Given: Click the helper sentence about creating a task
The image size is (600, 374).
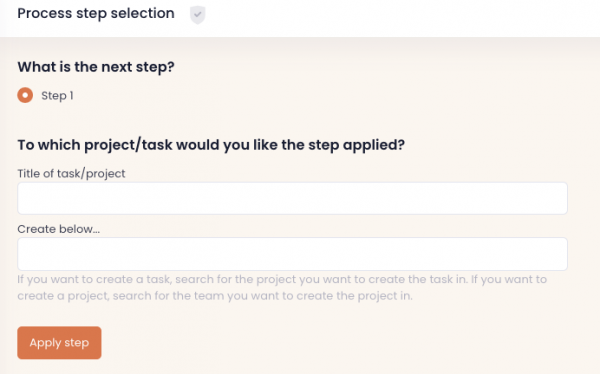Looking at the screenshot, I should (242, 279).
